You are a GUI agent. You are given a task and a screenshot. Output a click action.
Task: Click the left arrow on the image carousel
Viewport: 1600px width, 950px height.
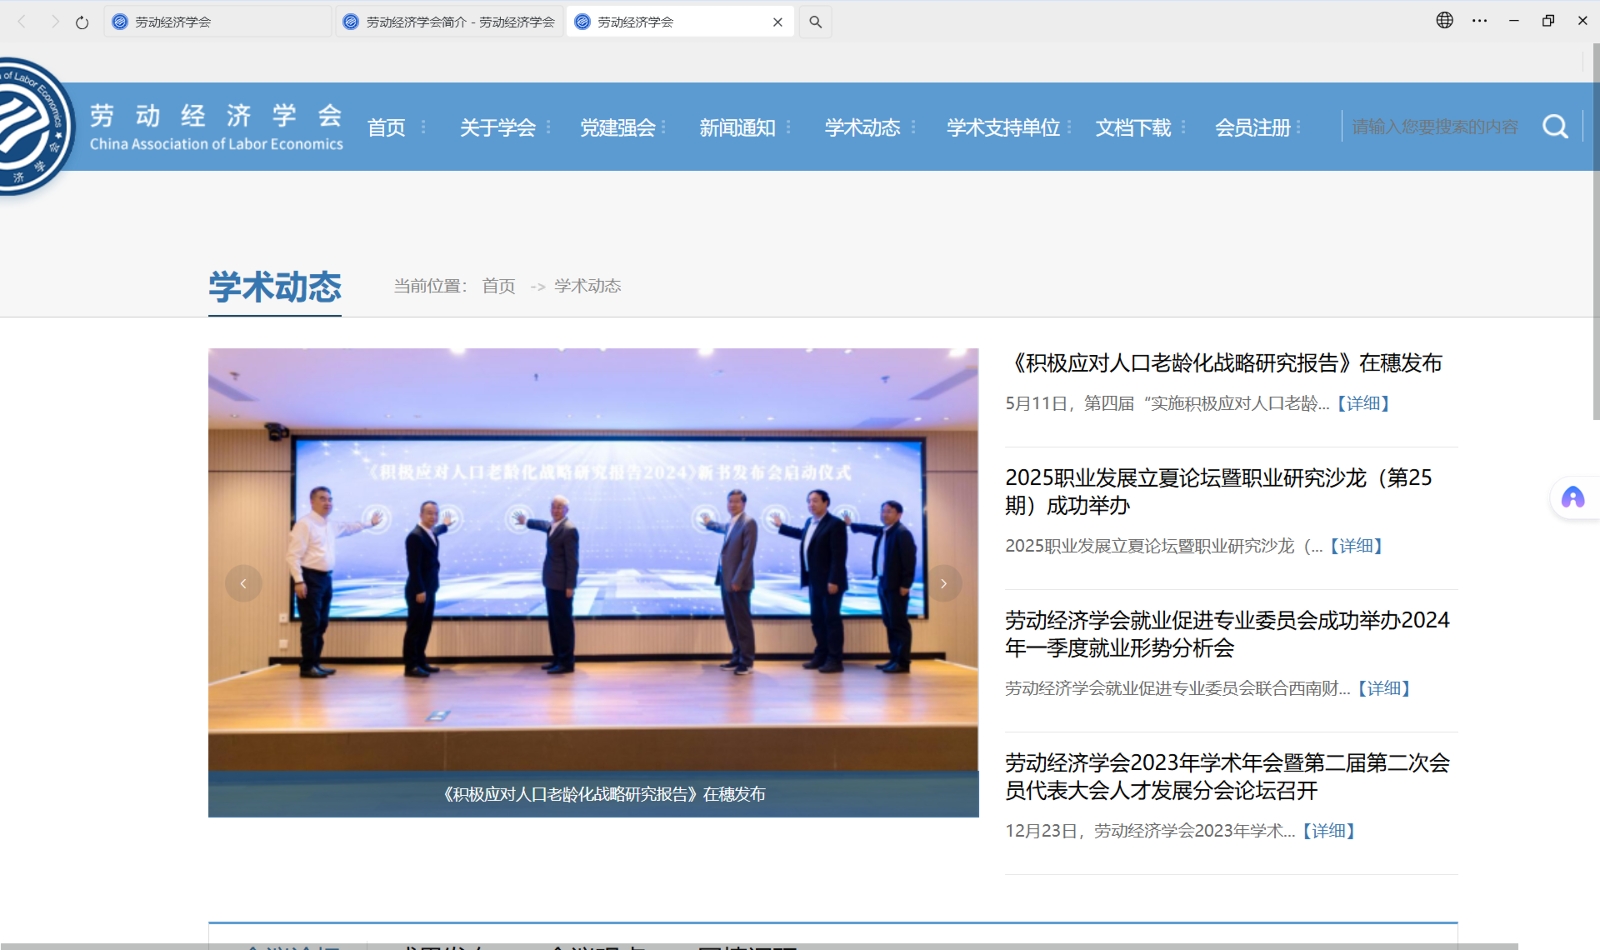(x=243, y=583)
